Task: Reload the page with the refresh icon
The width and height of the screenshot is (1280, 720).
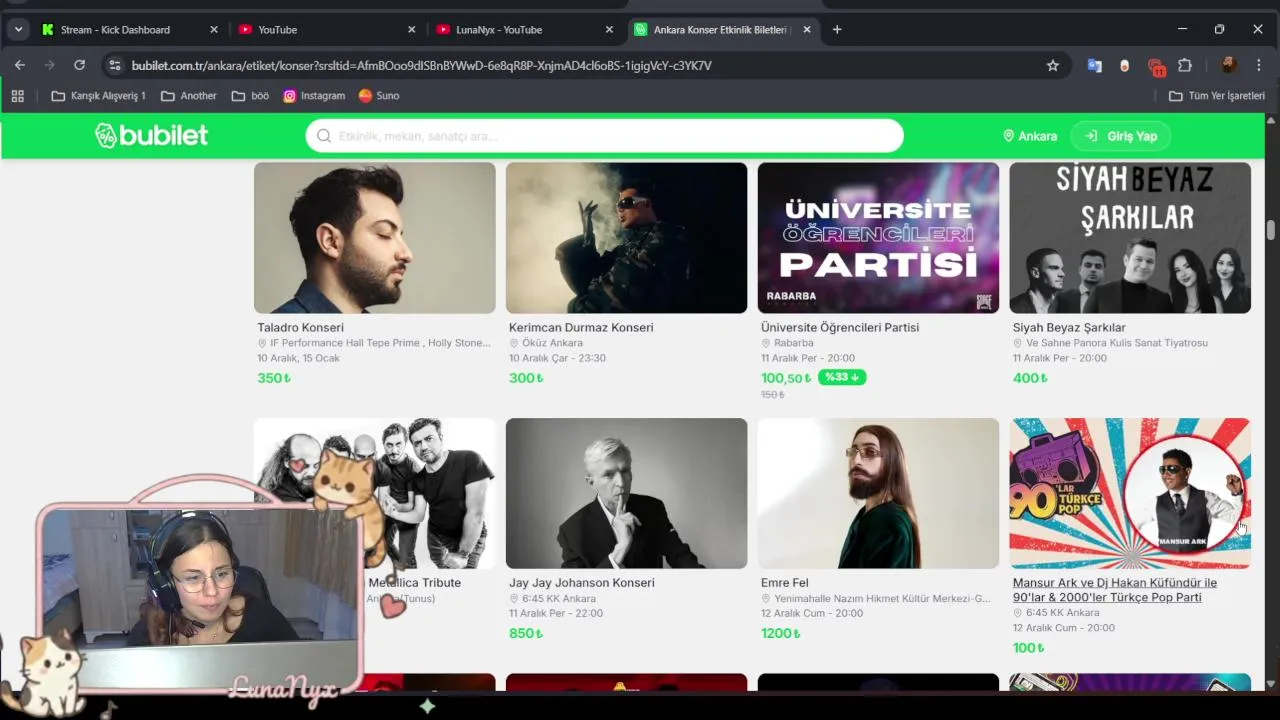Action: tap(79, 65)
